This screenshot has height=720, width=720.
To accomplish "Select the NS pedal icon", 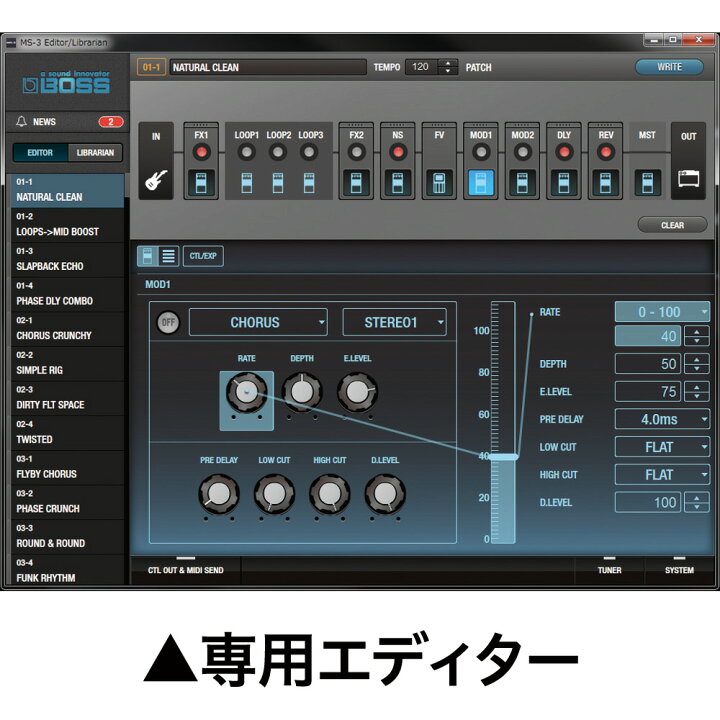I will [398, 182].
